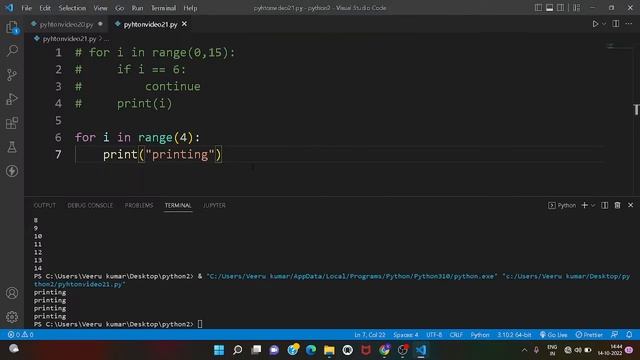Create a new terminal with the plus icon
Image resolution: width=640 pixels, height=360 pixels.
[x=584, y=205]
